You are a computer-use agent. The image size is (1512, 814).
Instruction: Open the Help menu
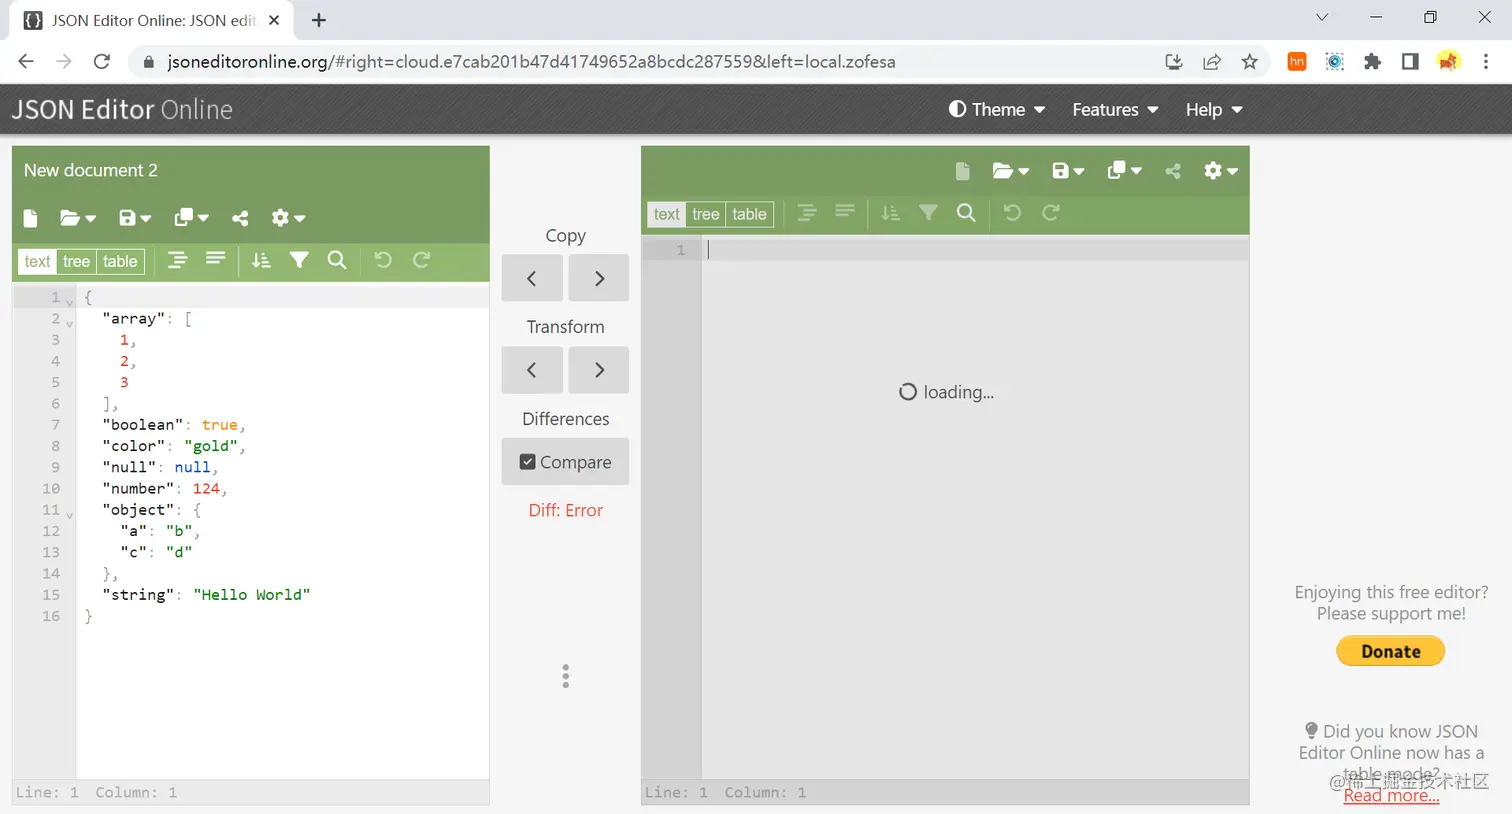point(1214,110)
